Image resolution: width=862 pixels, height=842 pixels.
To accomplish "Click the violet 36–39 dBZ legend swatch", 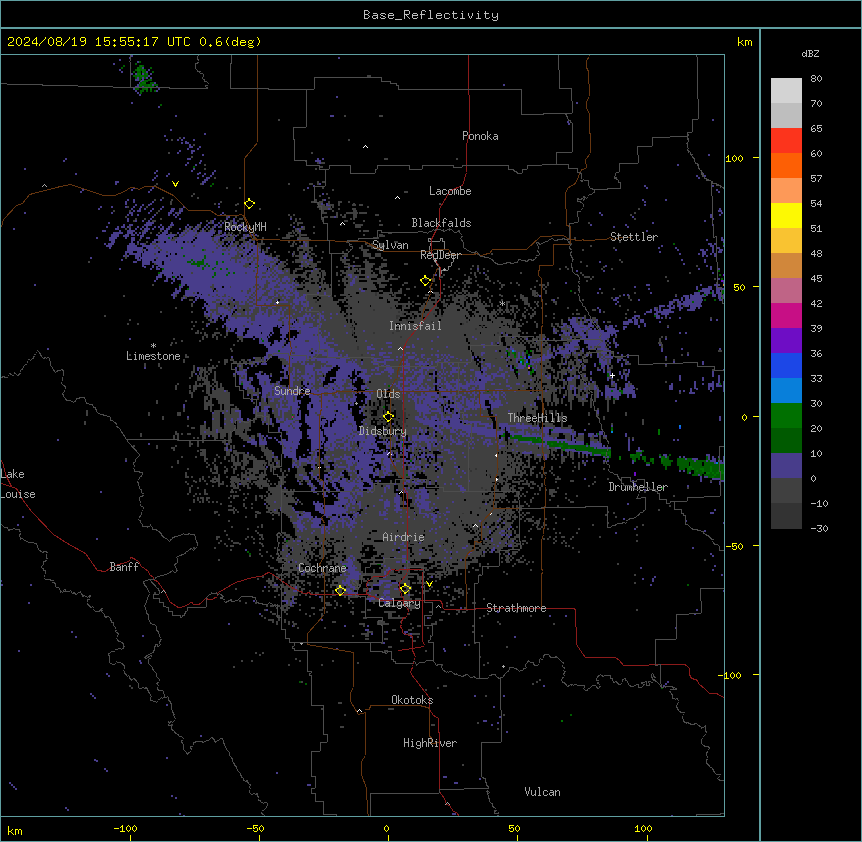I will (786, 341).
